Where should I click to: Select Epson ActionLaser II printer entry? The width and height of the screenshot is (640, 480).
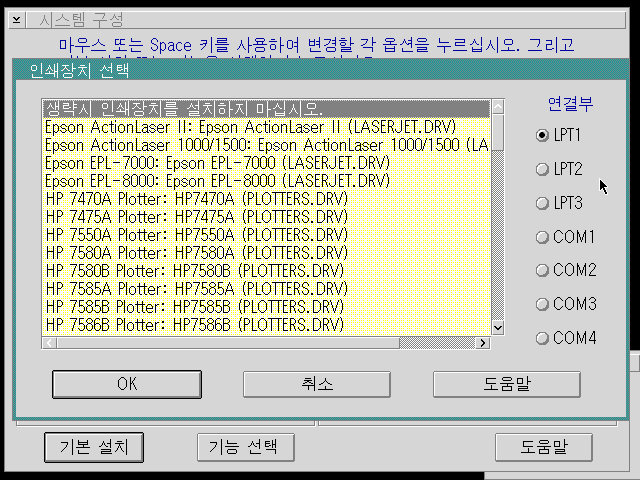(x=267, y=127)
